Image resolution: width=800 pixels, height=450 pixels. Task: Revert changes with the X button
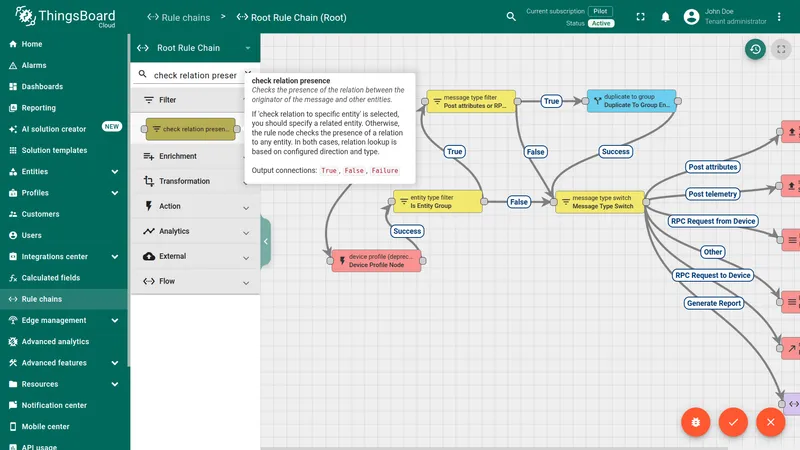point(770,422)
